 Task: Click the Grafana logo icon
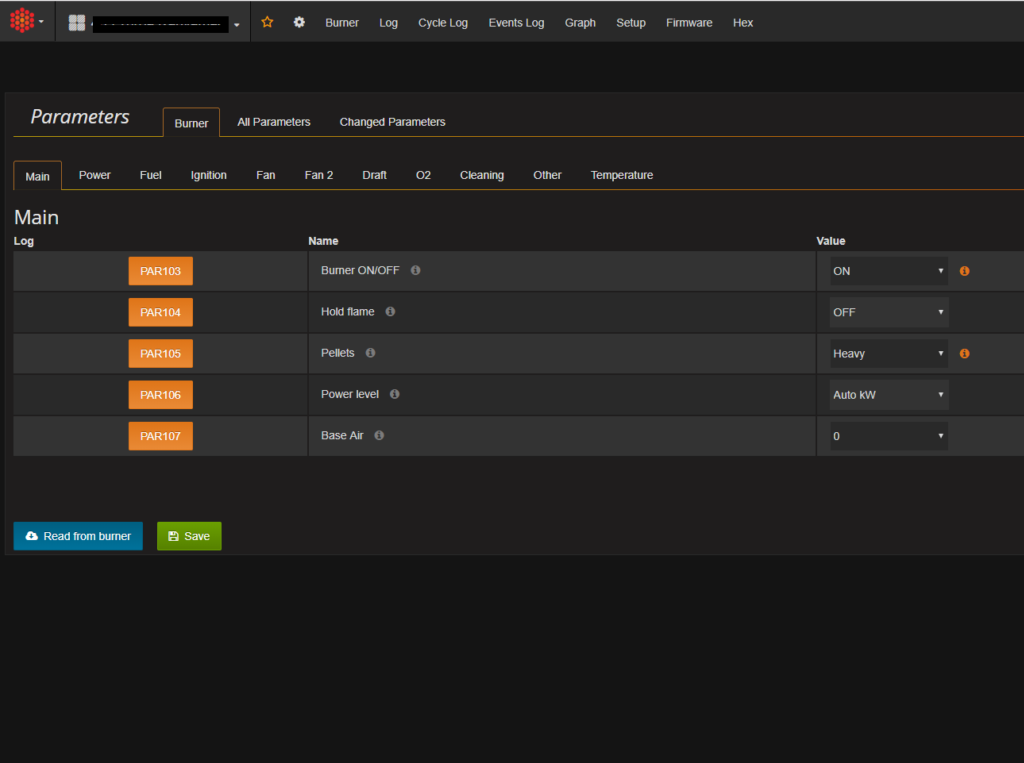tap(22, 21)
